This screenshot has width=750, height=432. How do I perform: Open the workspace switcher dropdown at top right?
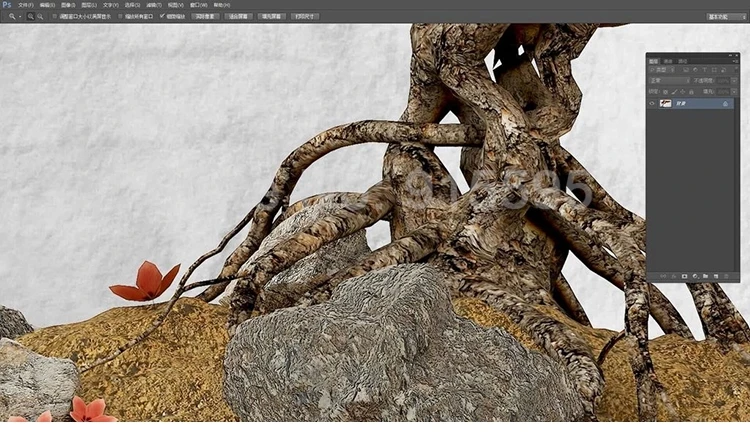tap(727, 17)
